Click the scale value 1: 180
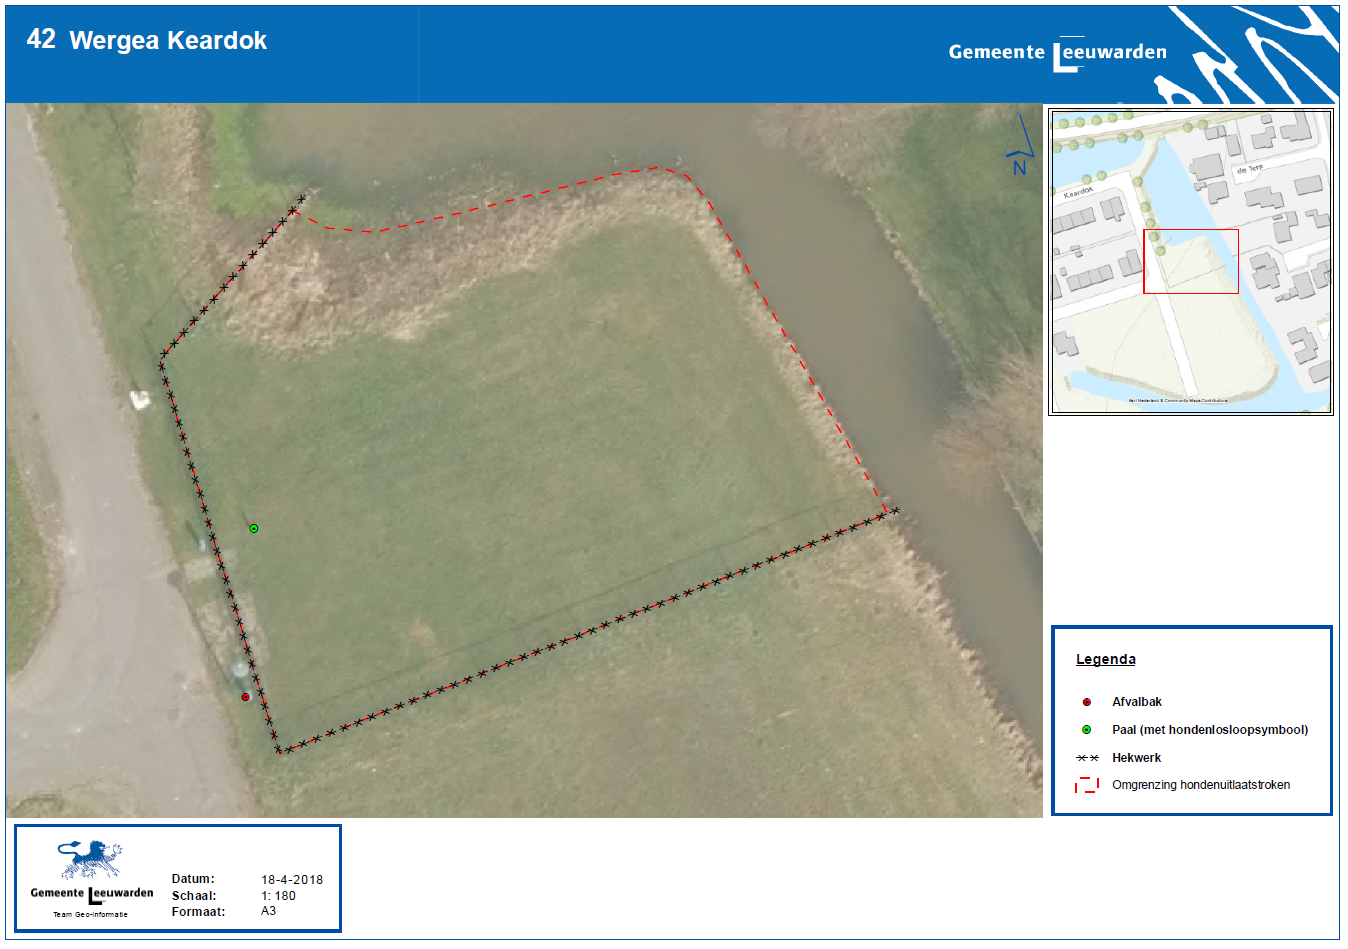Screen dimensions: 1348x949 (279, 896)
